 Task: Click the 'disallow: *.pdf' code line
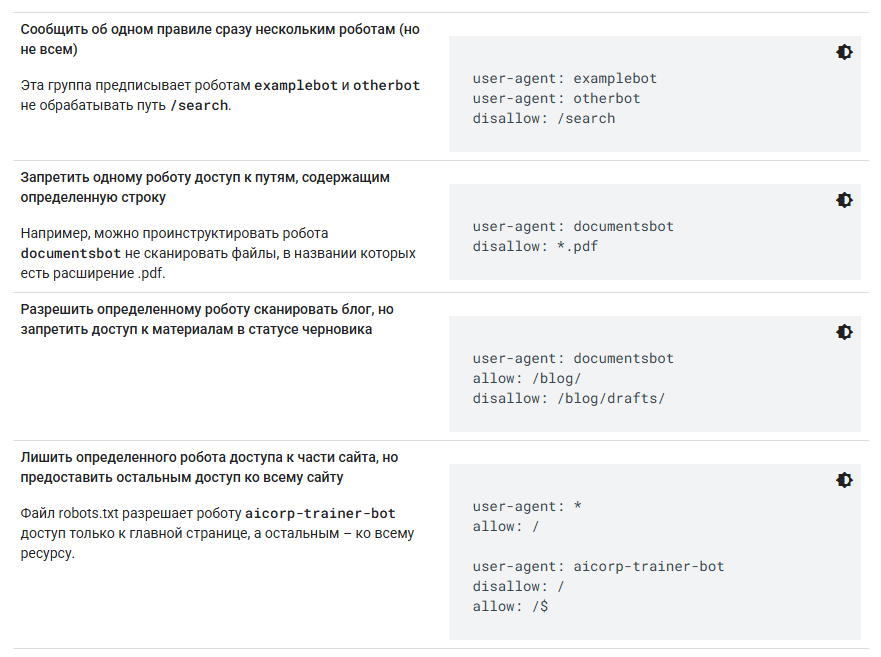535,246
